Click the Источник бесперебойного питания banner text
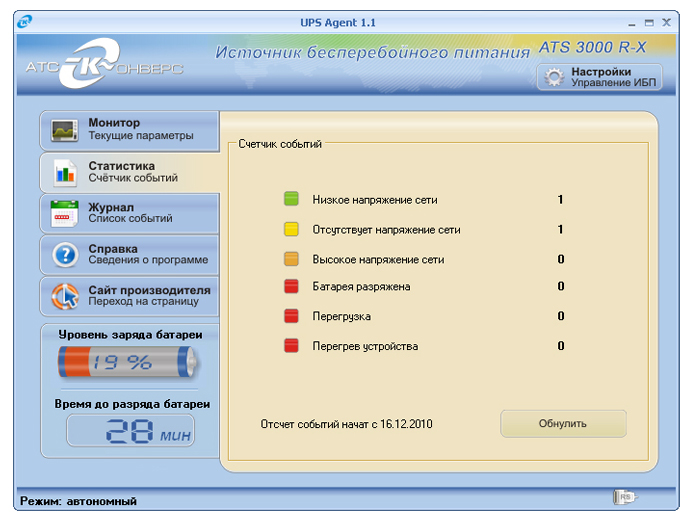The width and height of the screenshot is (692, 520). point(372,53)
